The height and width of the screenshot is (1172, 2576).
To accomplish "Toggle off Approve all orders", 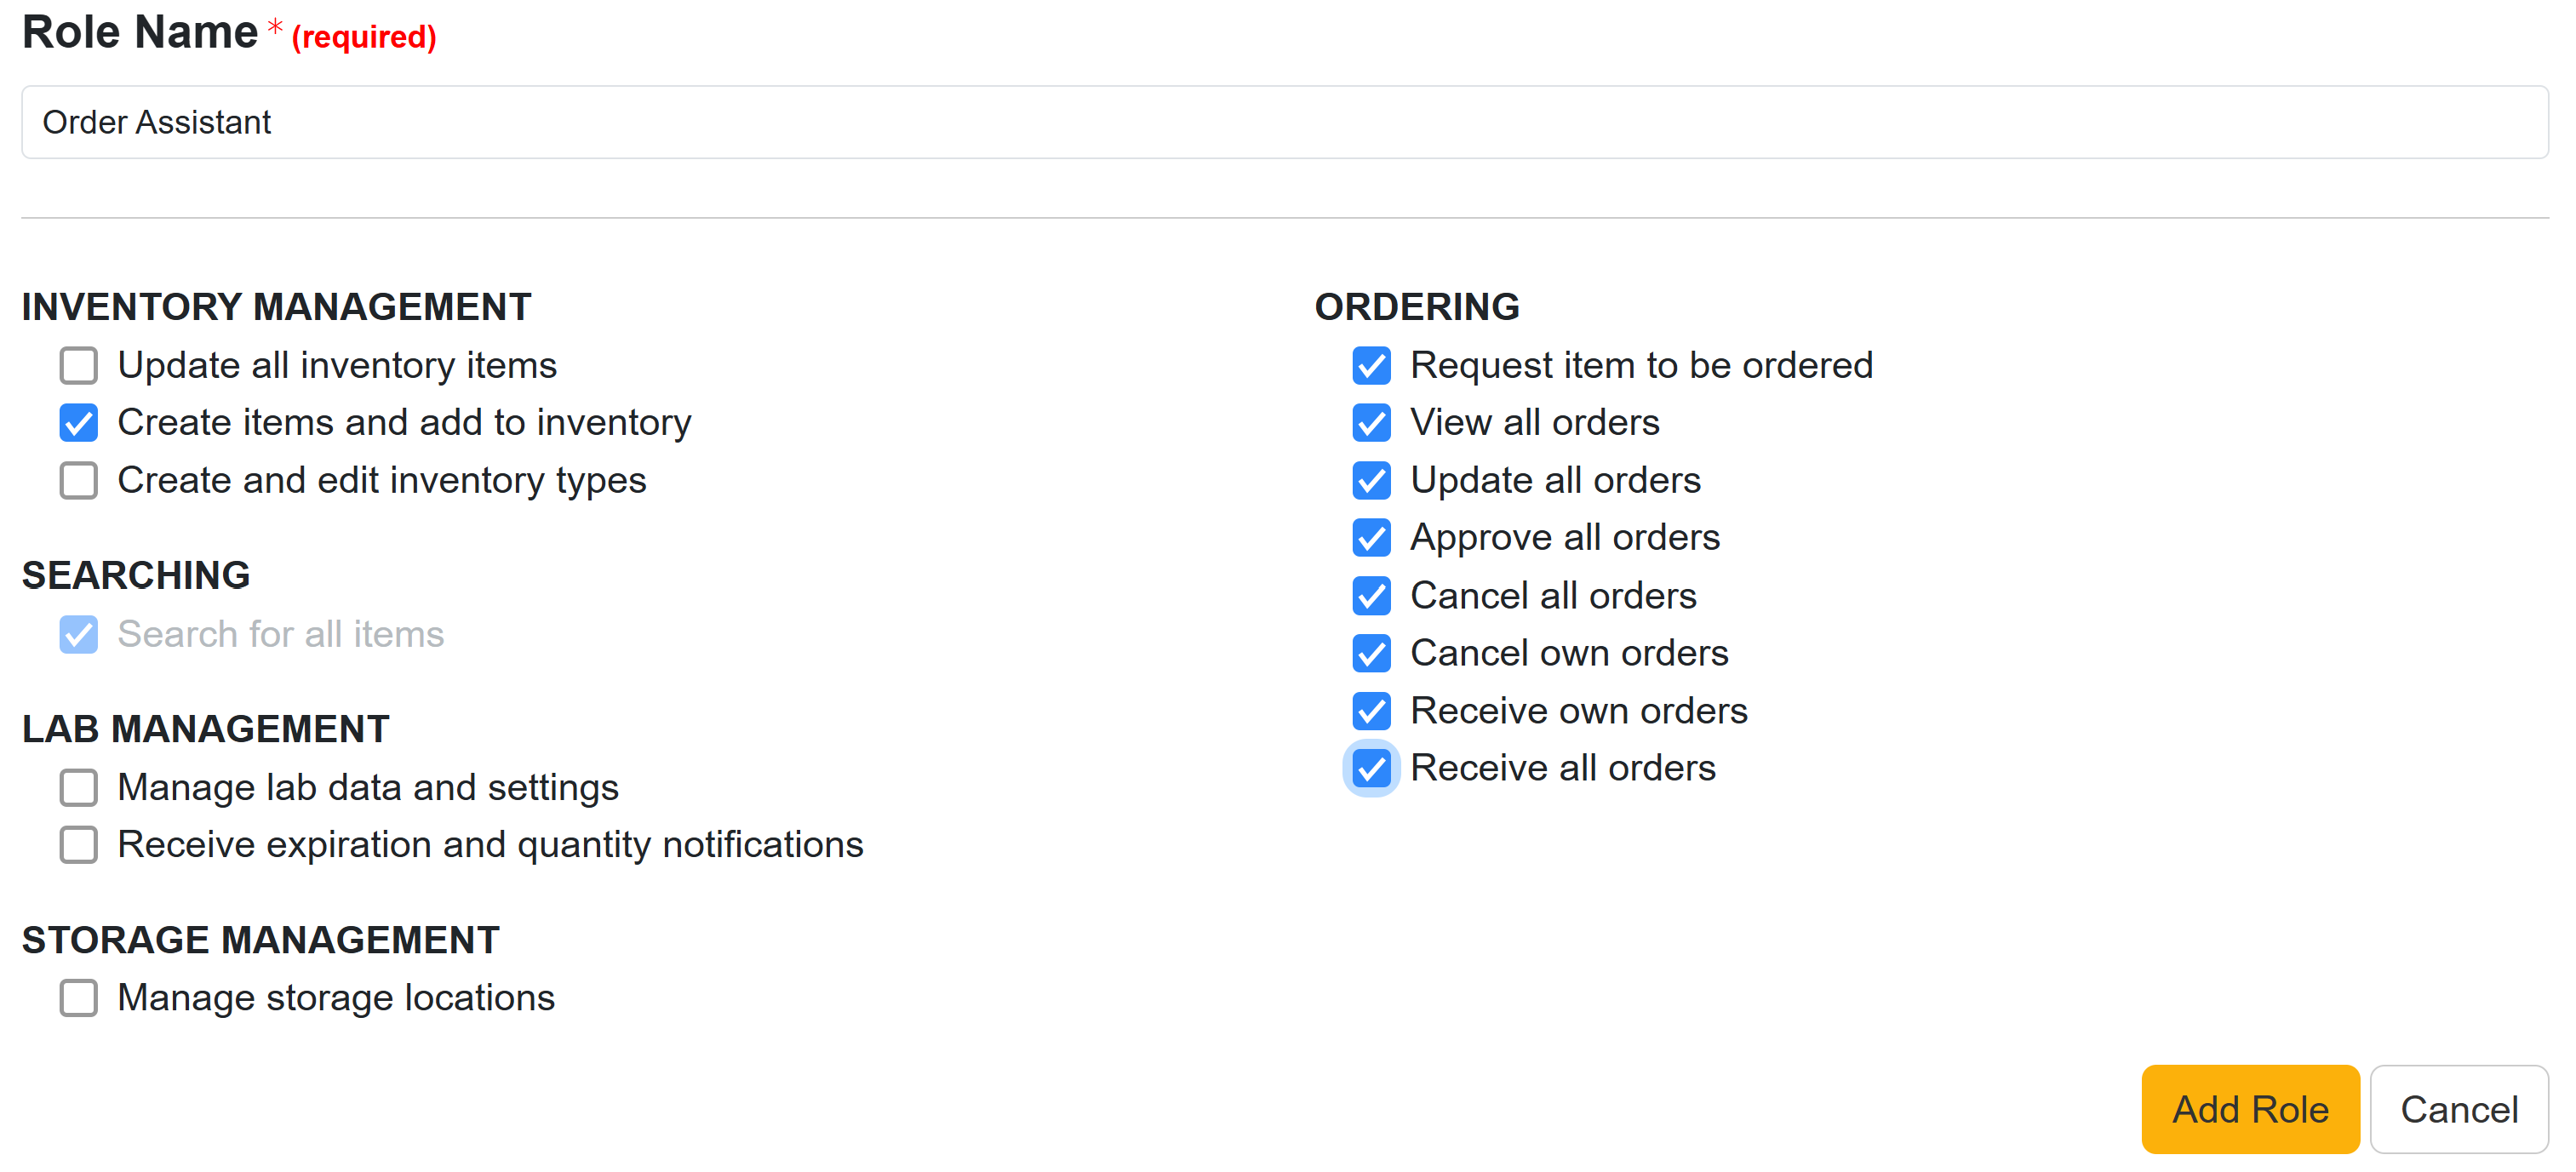I will [x=1371, y=538].
